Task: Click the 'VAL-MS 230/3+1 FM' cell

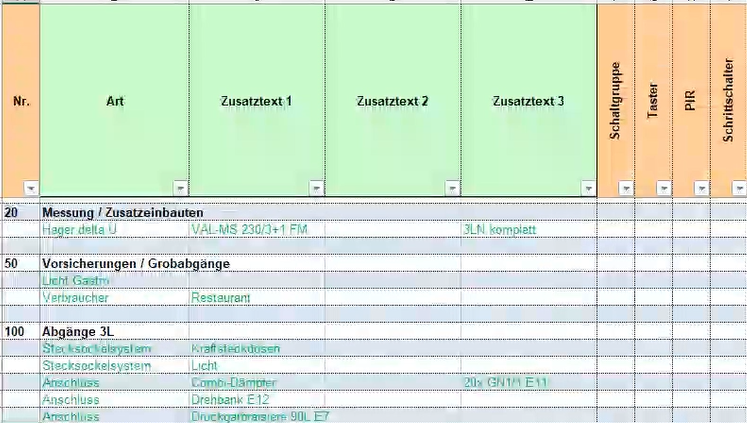Action: click(x=248, y=230)
